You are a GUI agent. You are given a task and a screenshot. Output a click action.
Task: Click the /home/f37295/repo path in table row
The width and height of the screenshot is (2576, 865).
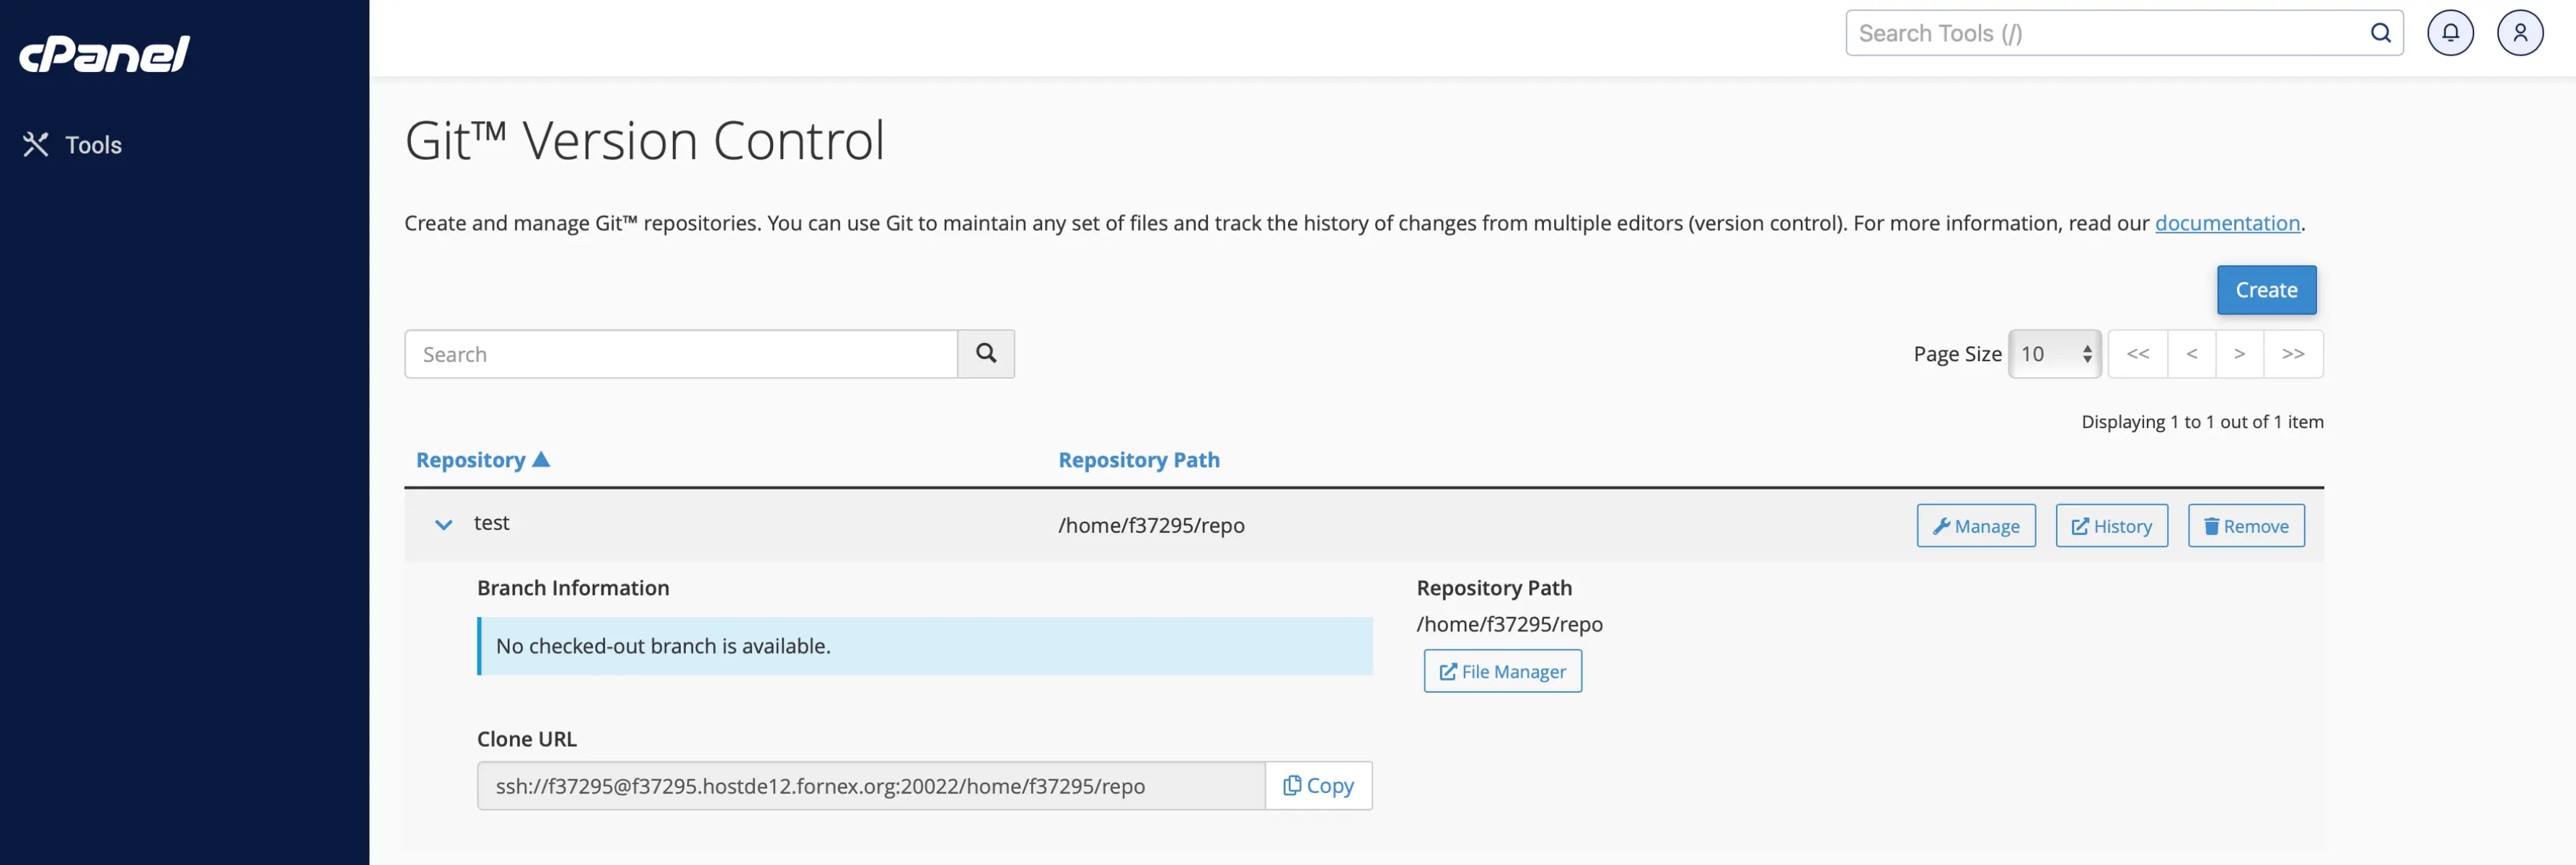pyautogui.click(x=1151, y=526)
